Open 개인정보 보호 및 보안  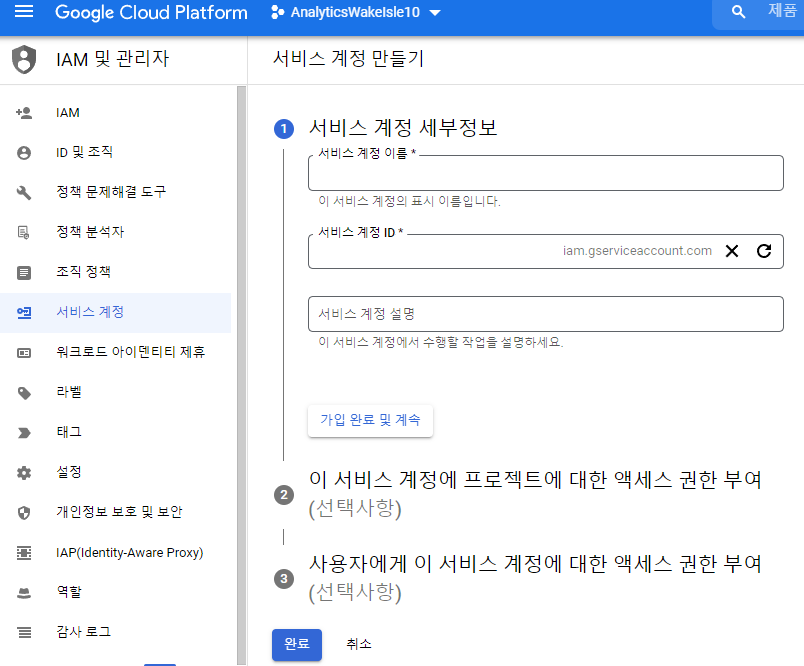(119, 512)
